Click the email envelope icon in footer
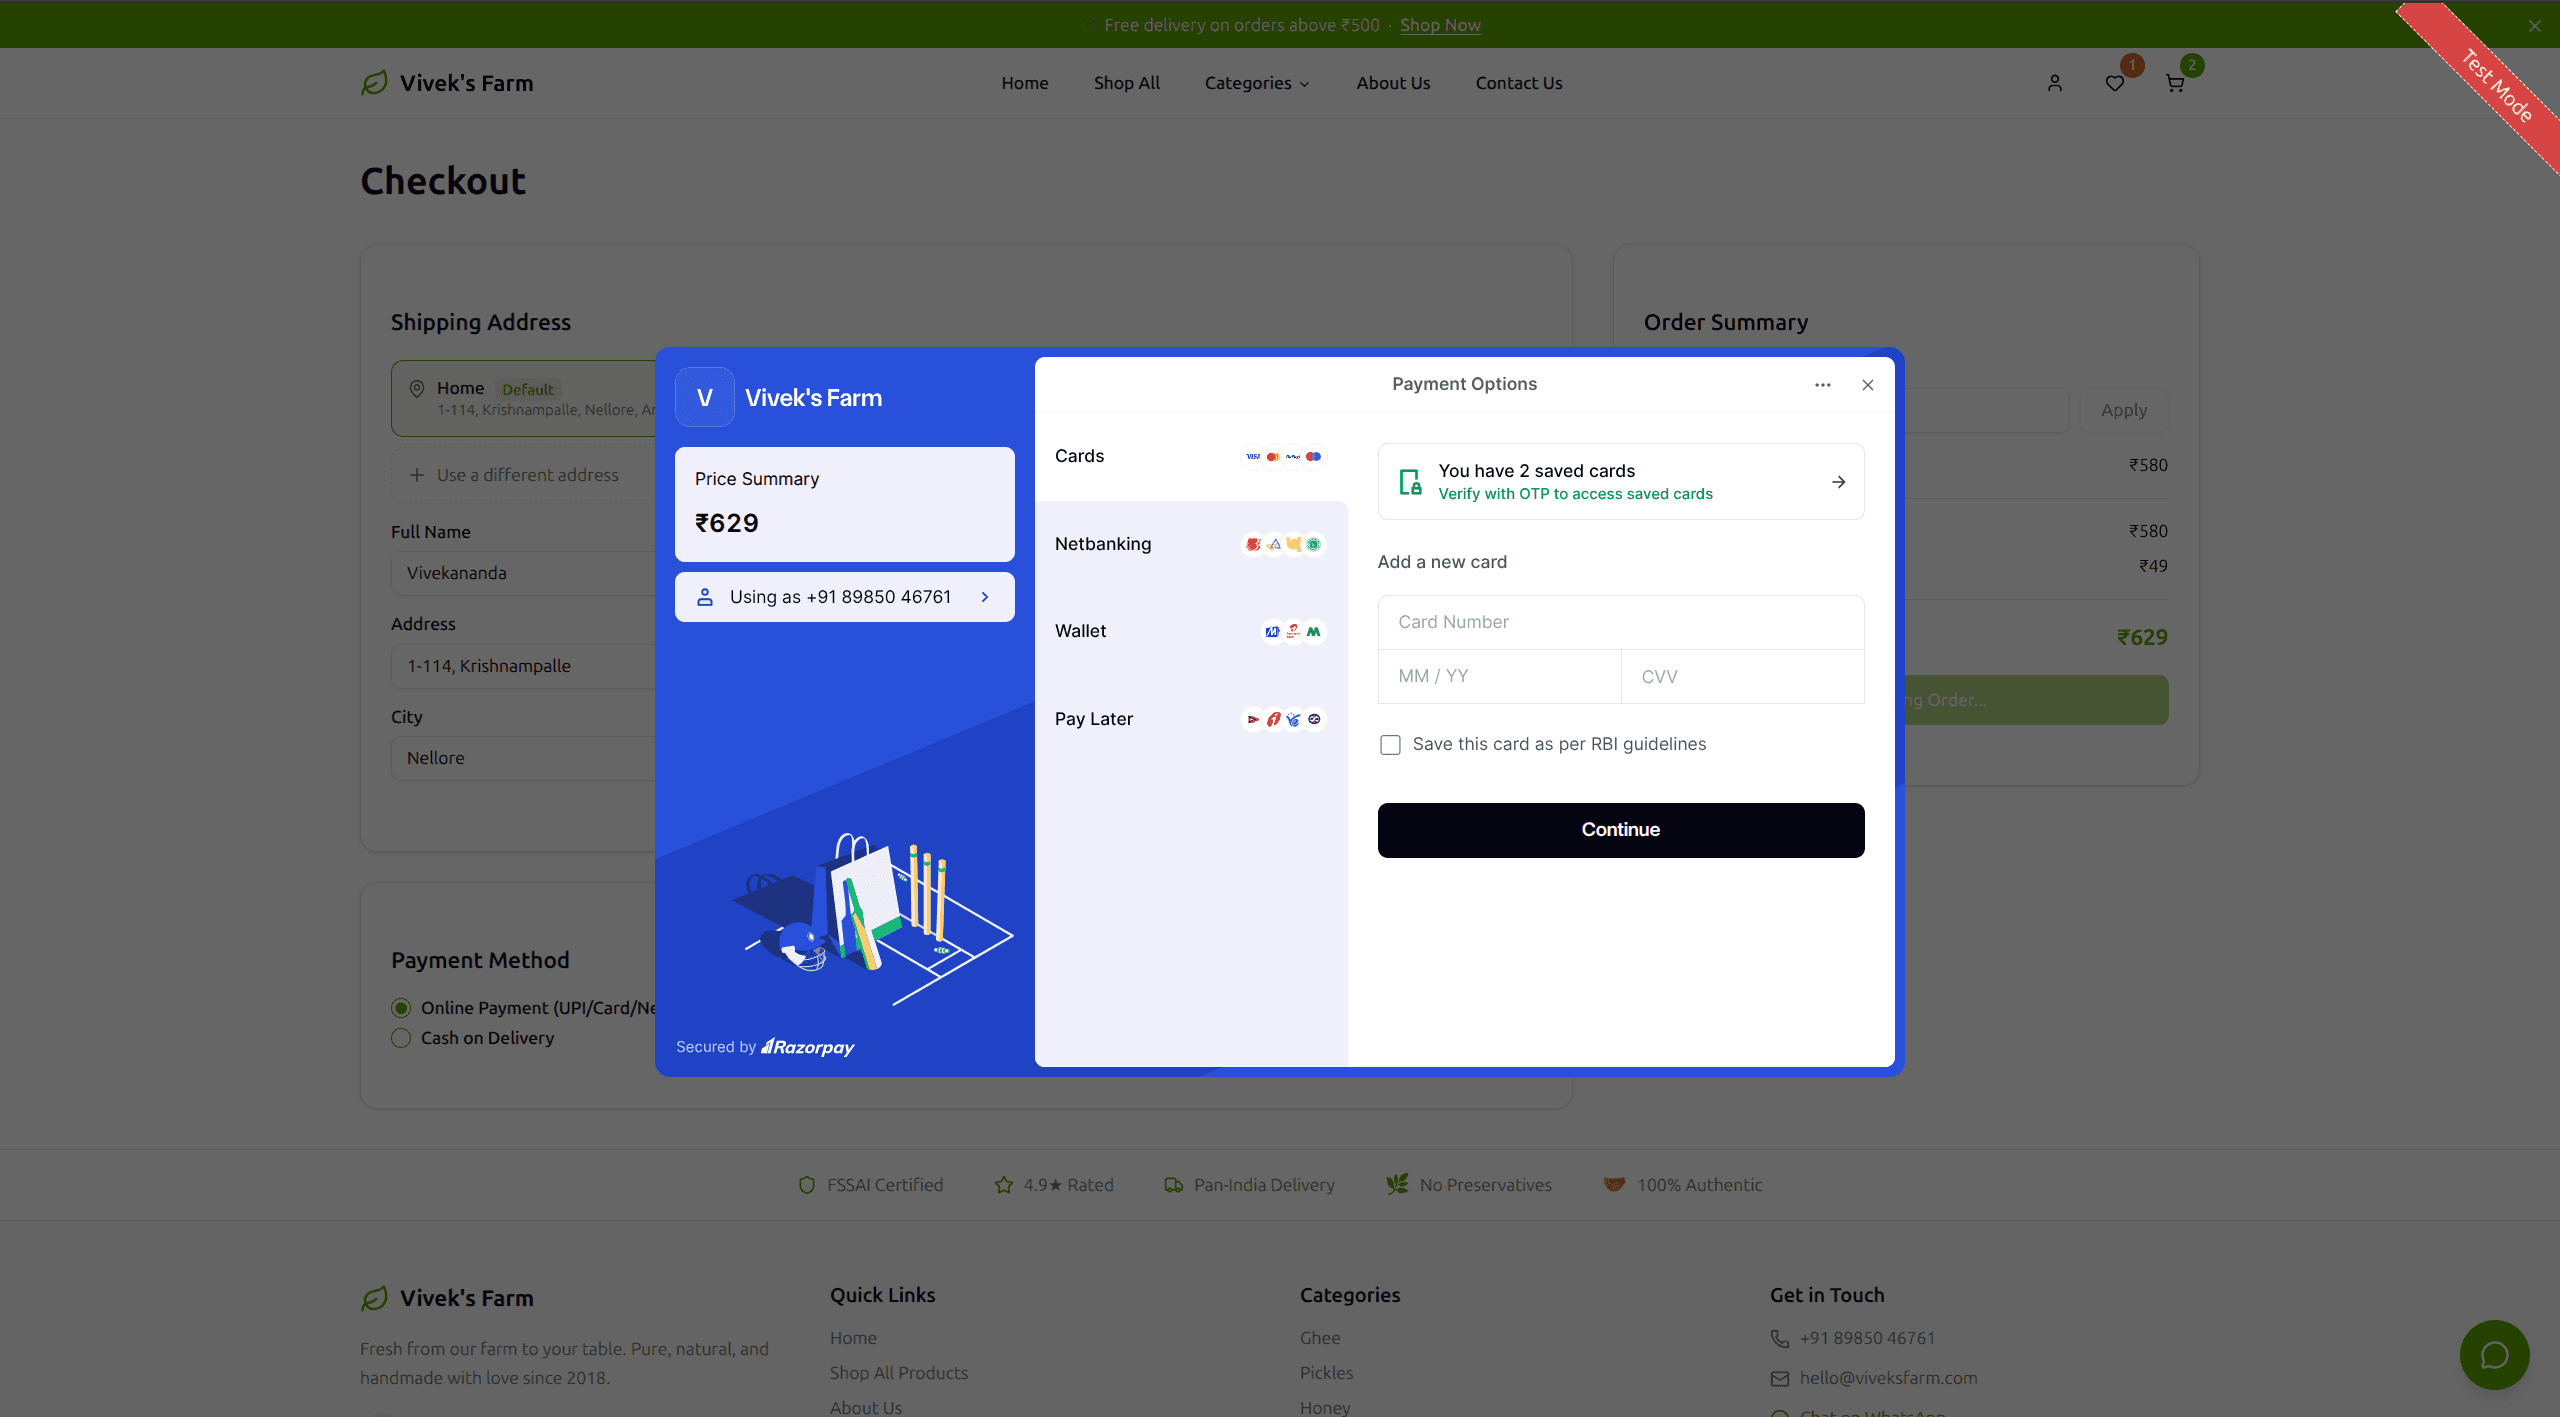The width and height of the screenshot is (2560, 1417). click(x=1780, y=1379)
